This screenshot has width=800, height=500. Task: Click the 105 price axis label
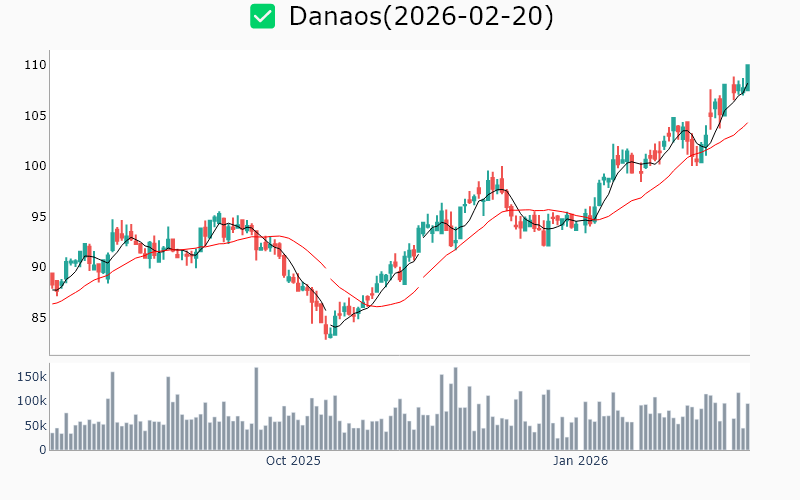[35, 115]
